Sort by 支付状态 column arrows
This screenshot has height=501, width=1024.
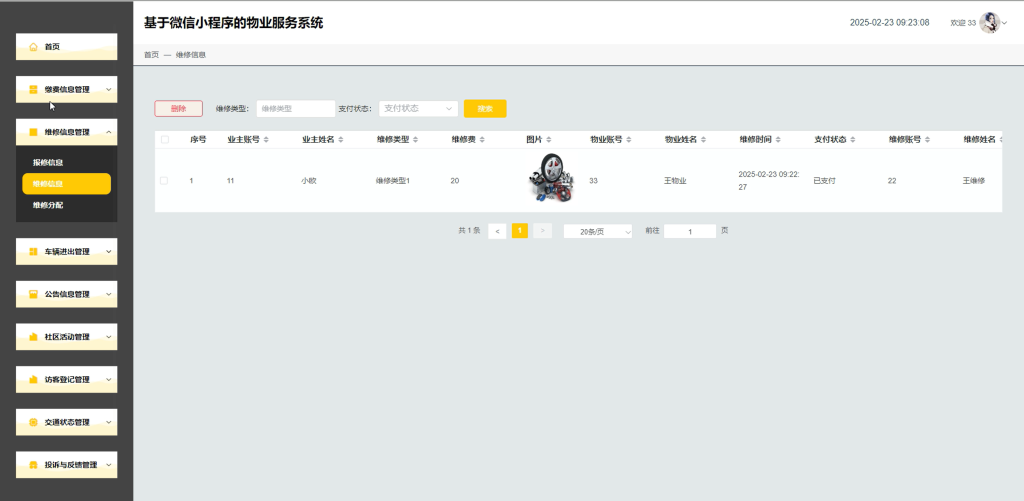(852, 140)
